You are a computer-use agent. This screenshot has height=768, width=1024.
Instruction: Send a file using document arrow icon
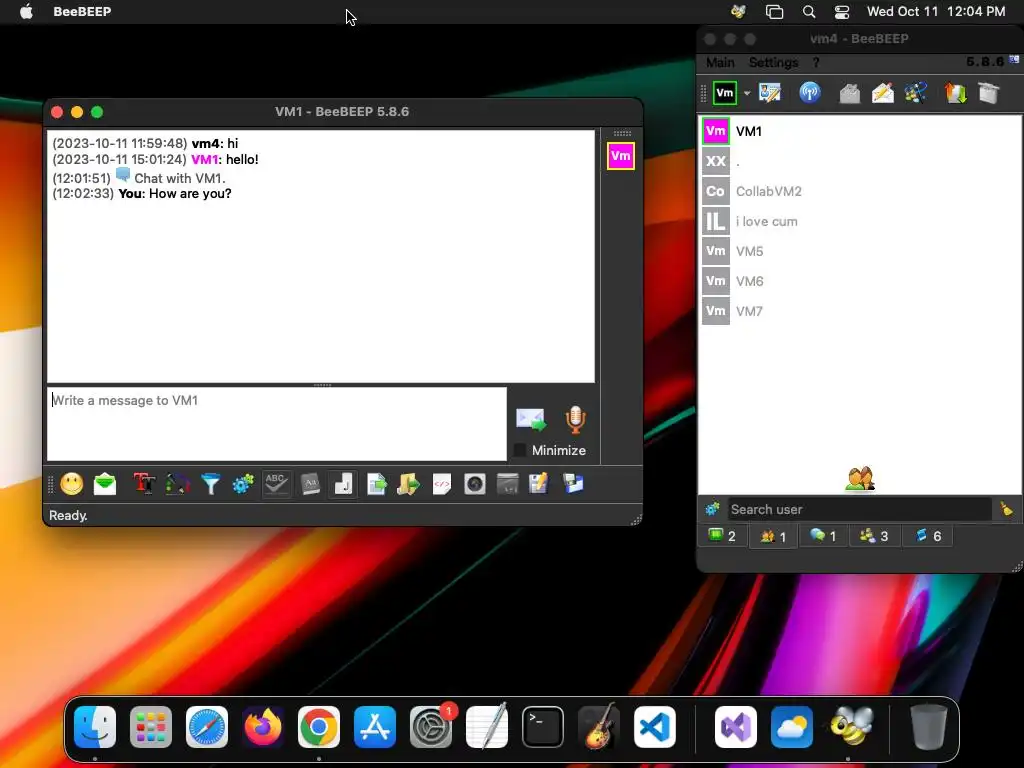(377, 484)
